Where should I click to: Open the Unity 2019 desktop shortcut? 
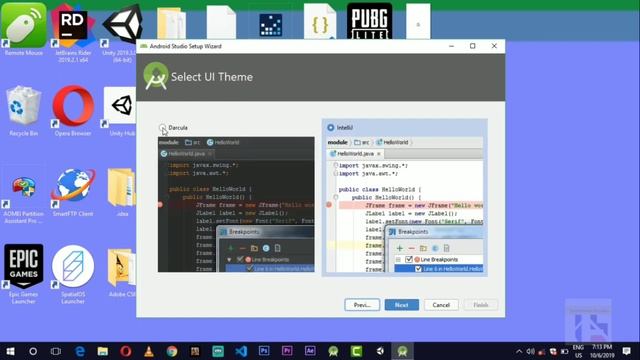[122, 33]
